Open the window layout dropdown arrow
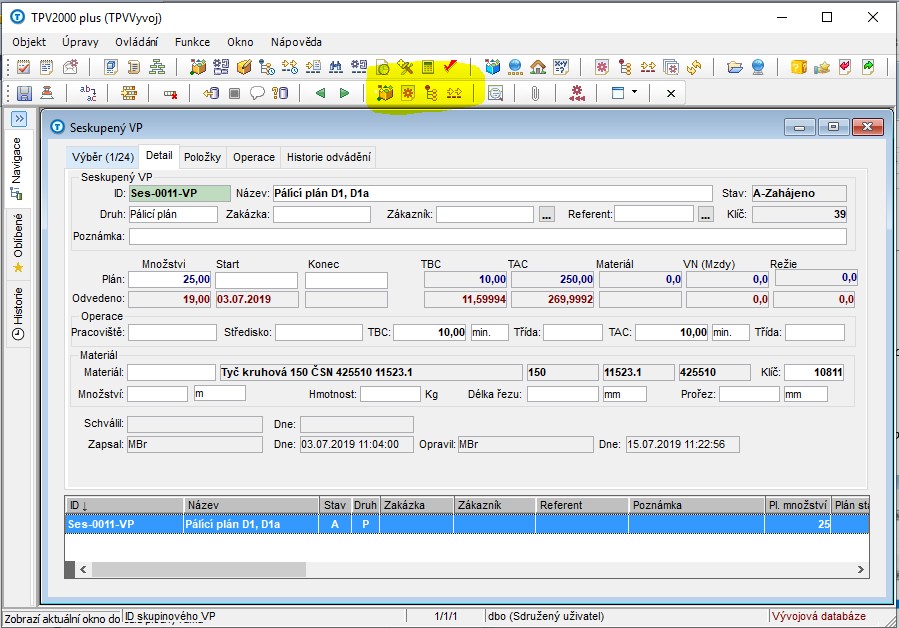 [x=634, y=92]
